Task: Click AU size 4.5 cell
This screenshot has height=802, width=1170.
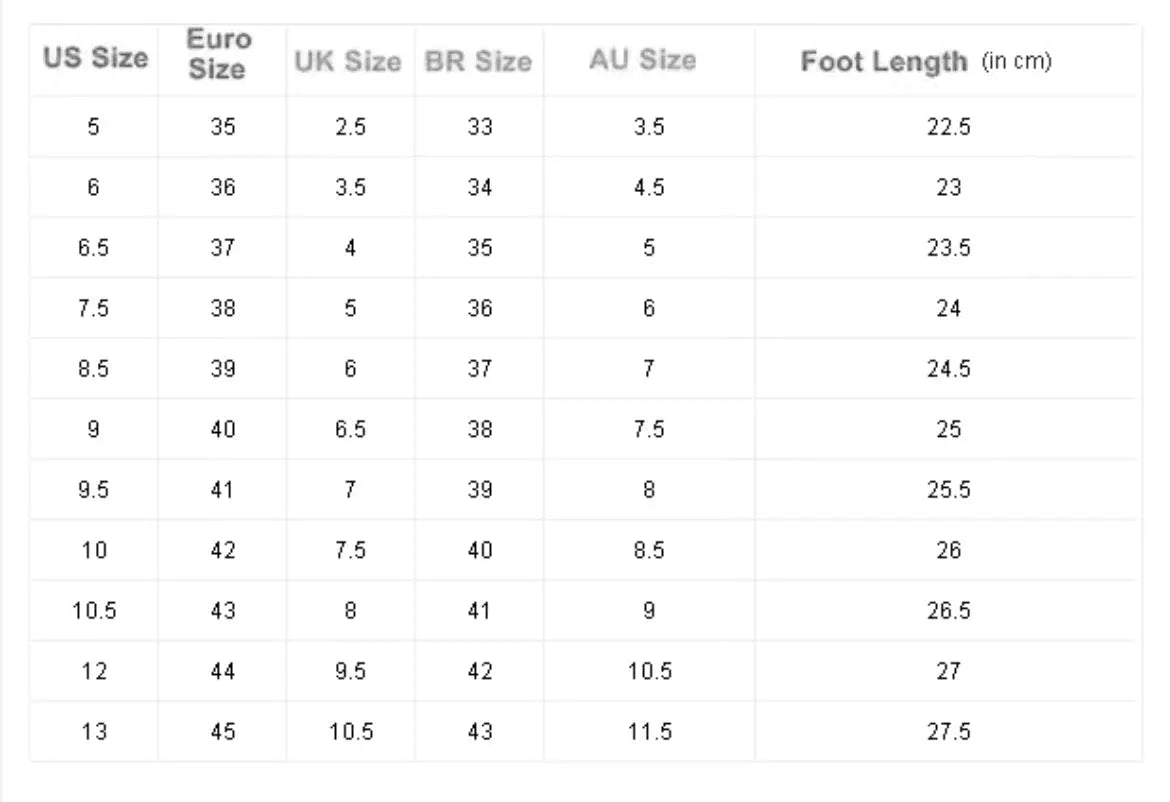Action: tap(649, 187)
